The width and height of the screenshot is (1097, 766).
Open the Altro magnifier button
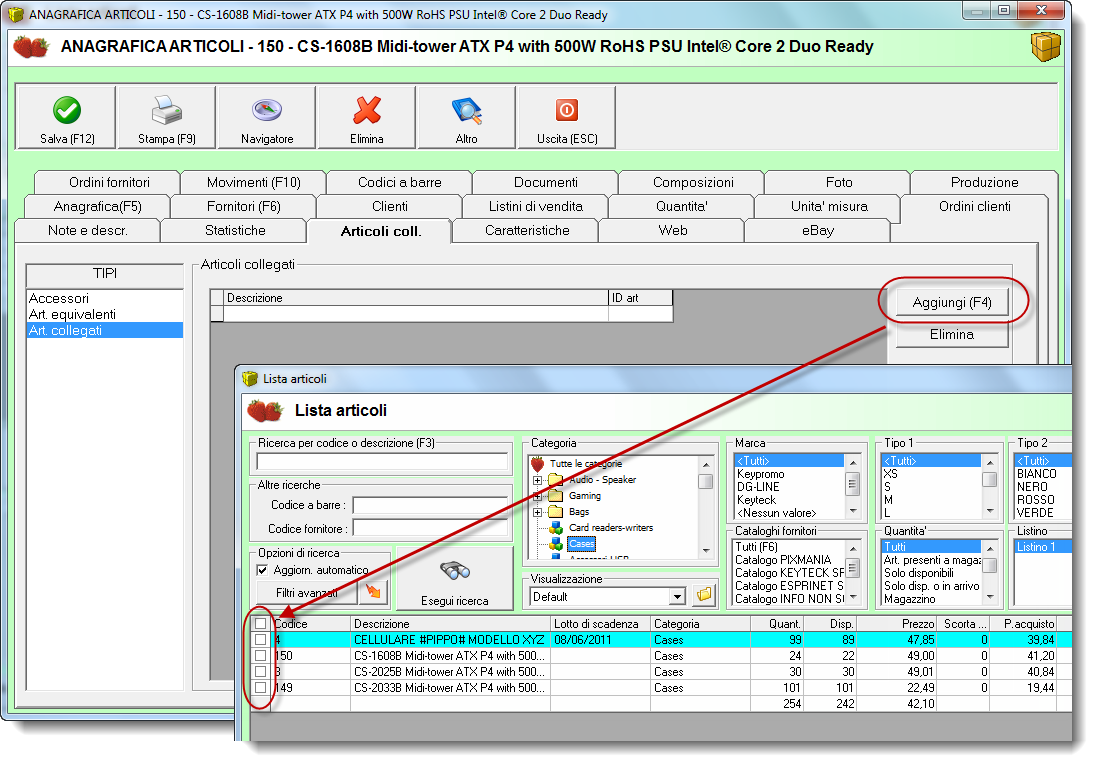[x=467, y=117]
